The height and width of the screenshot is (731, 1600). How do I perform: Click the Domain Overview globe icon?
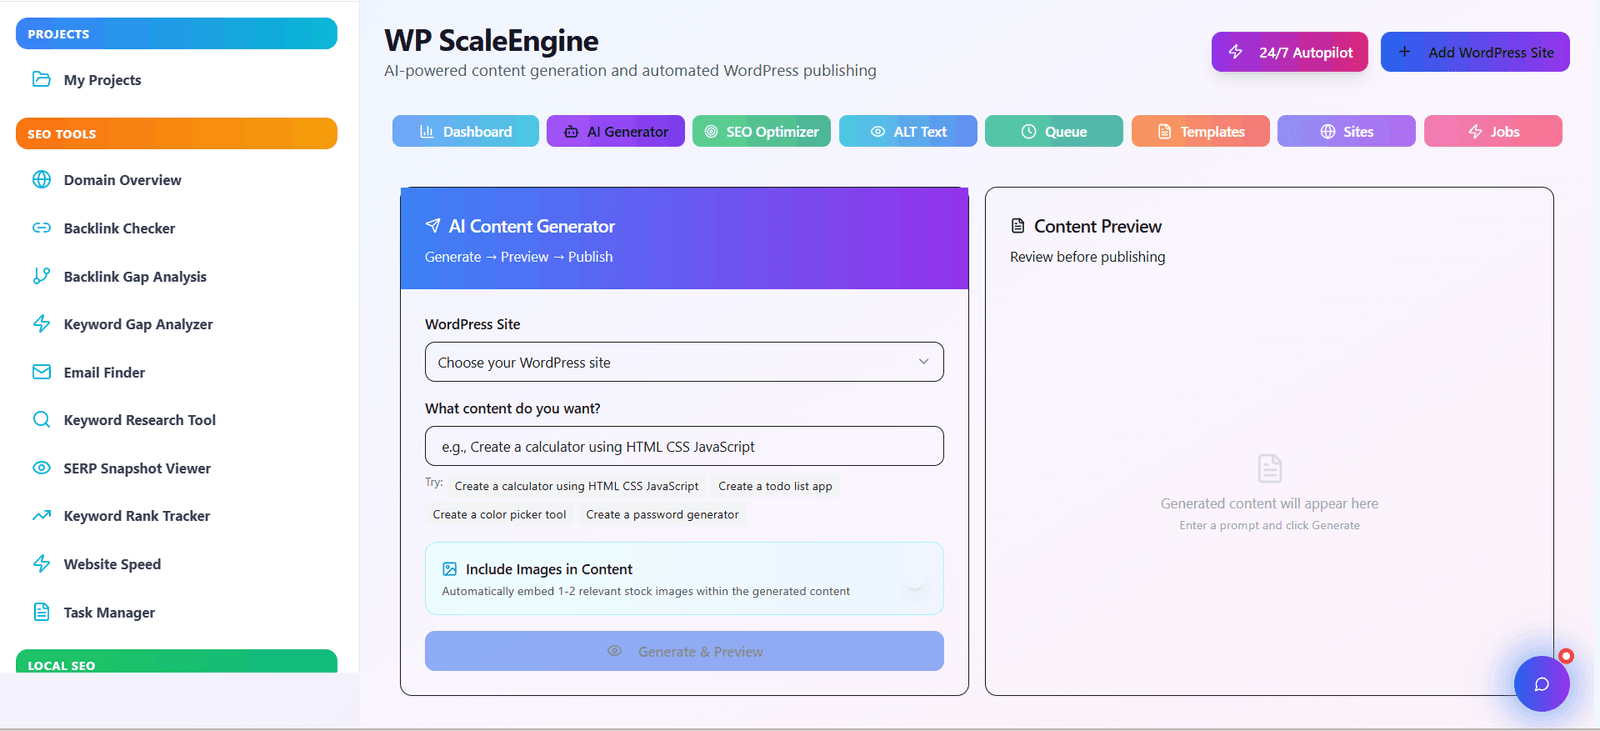pos(41,179)
